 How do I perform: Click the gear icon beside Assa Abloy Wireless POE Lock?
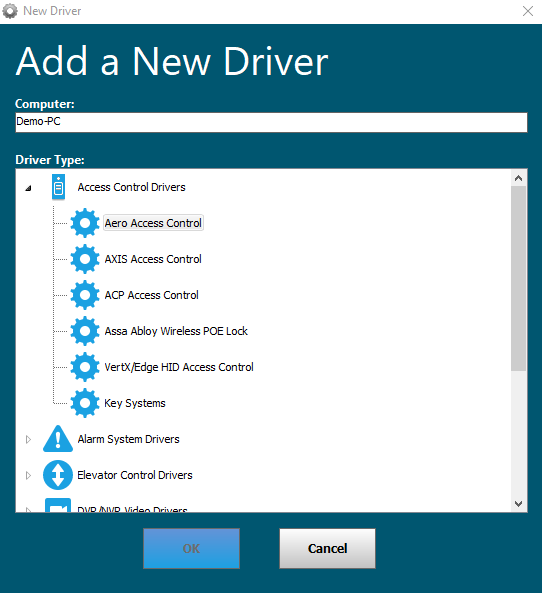(x=85, y=331)
